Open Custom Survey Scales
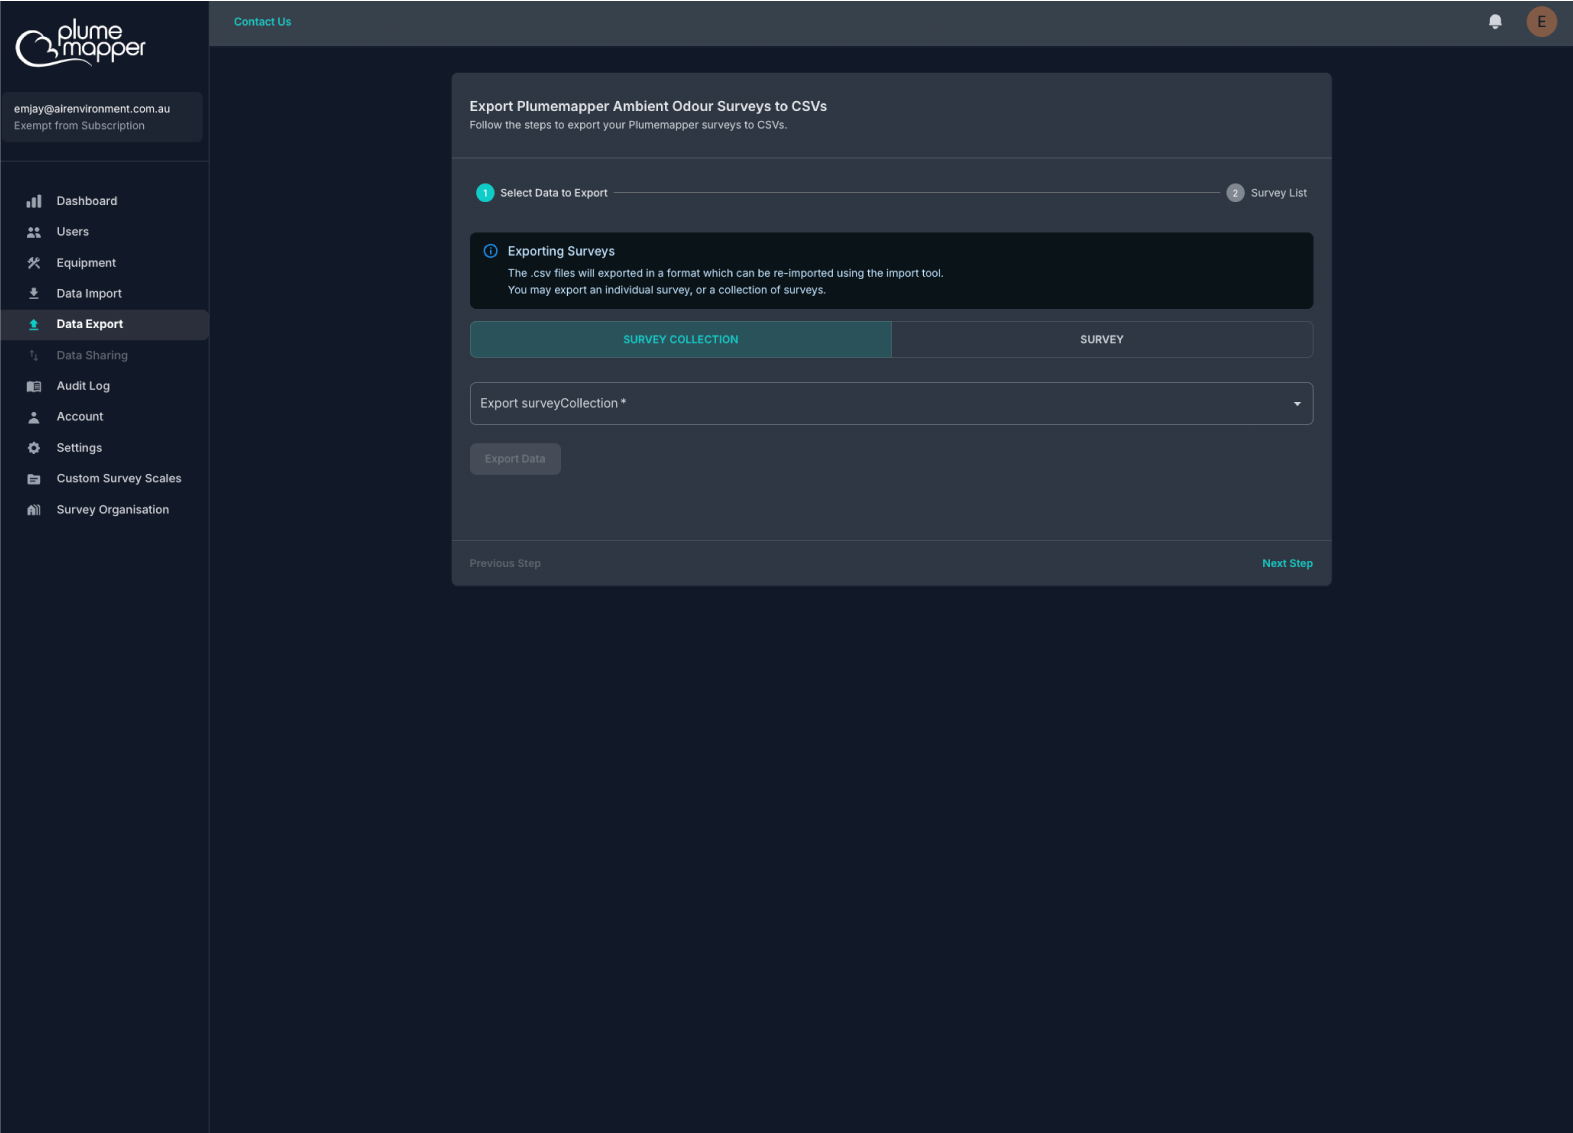 point(104,479)
